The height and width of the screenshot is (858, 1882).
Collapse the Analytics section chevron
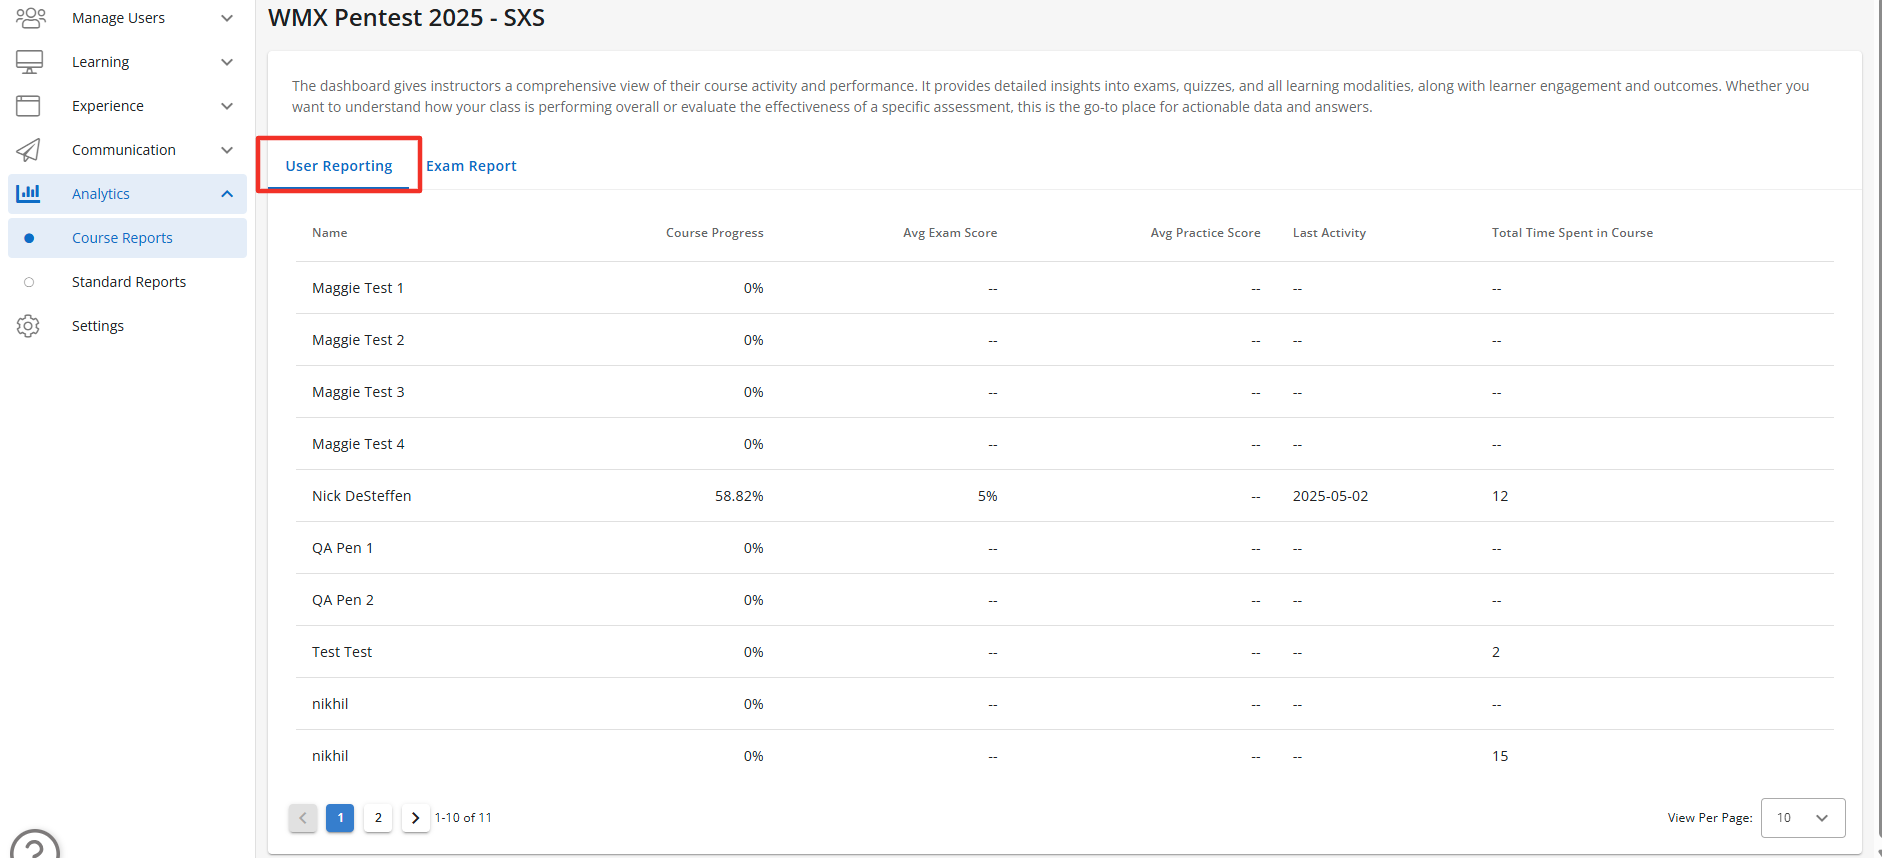[227, 194]
